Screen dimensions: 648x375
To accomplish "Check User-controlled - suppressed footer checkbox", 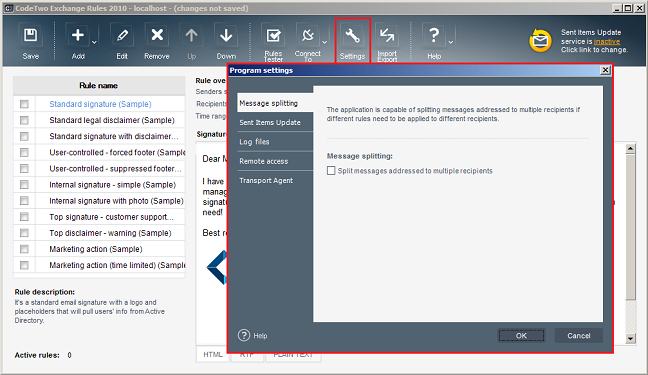I will (24, 169).
